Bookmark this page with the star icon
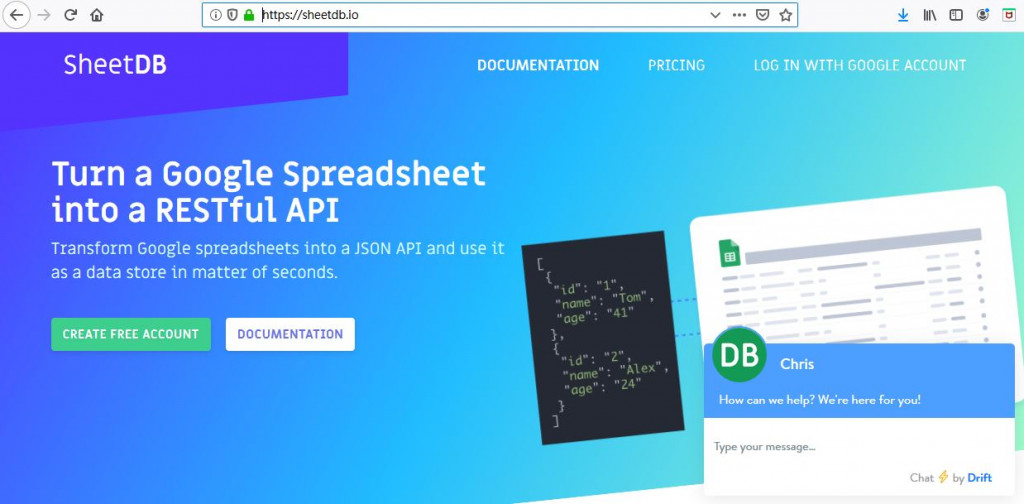The height and width of the screenshot is (504, 1024). click(786, 15)
